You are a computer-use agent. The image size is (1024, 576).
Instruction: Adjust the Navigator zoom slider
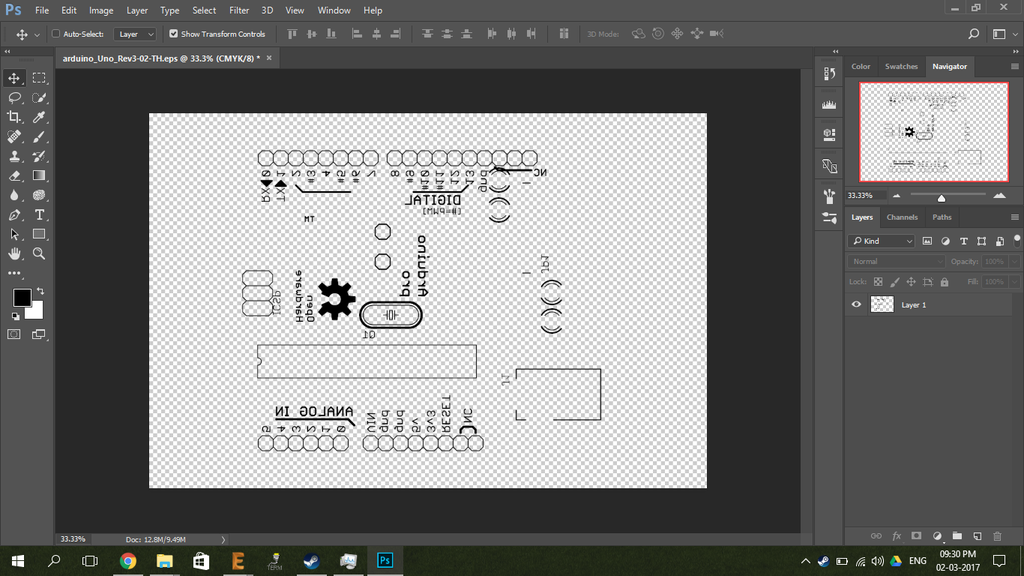941,197
